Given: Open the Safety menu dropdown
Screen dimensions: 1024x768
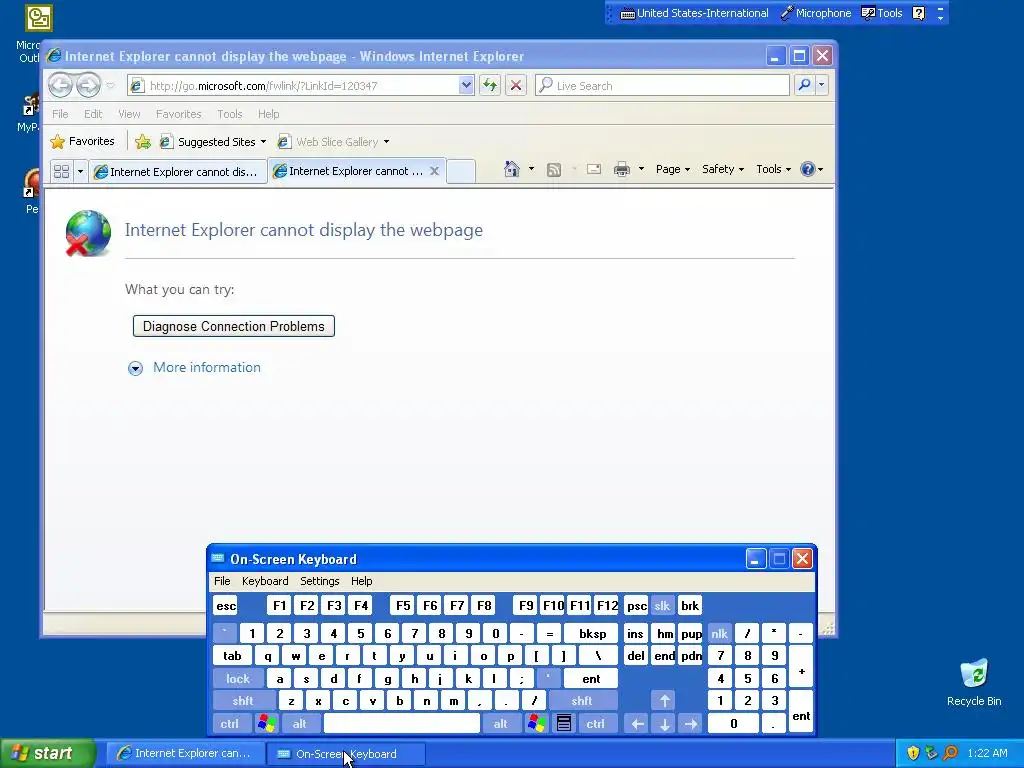Looking at the screenshot, I should point(723,169).
